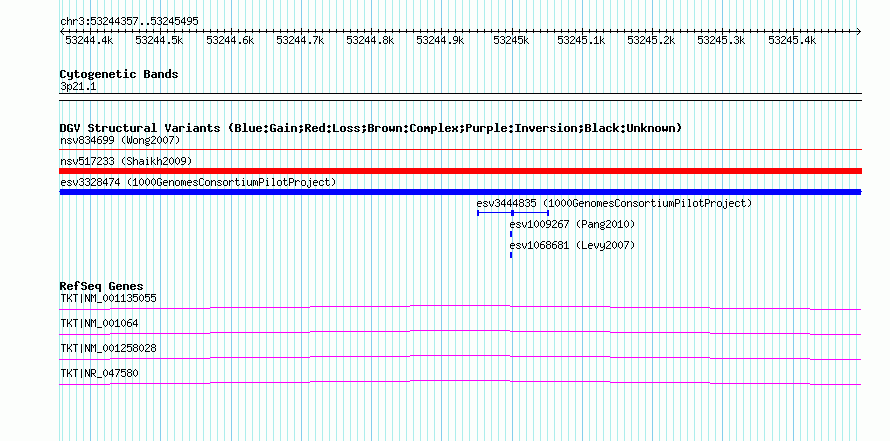Click the blue esv3444835 gain glyph
The image size is (890, 441).
[513, 213]
